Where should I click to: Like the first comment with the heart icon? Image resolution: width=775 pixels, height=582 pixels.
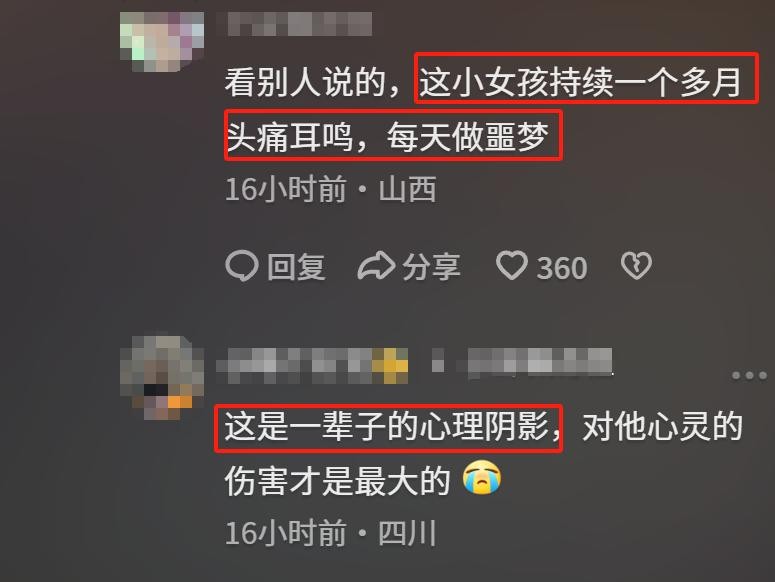point(512,266)
